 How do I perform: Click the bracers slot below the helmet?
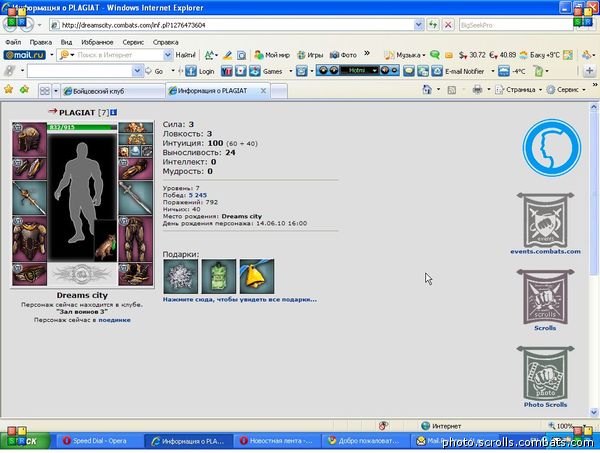[x=29, y=168]
